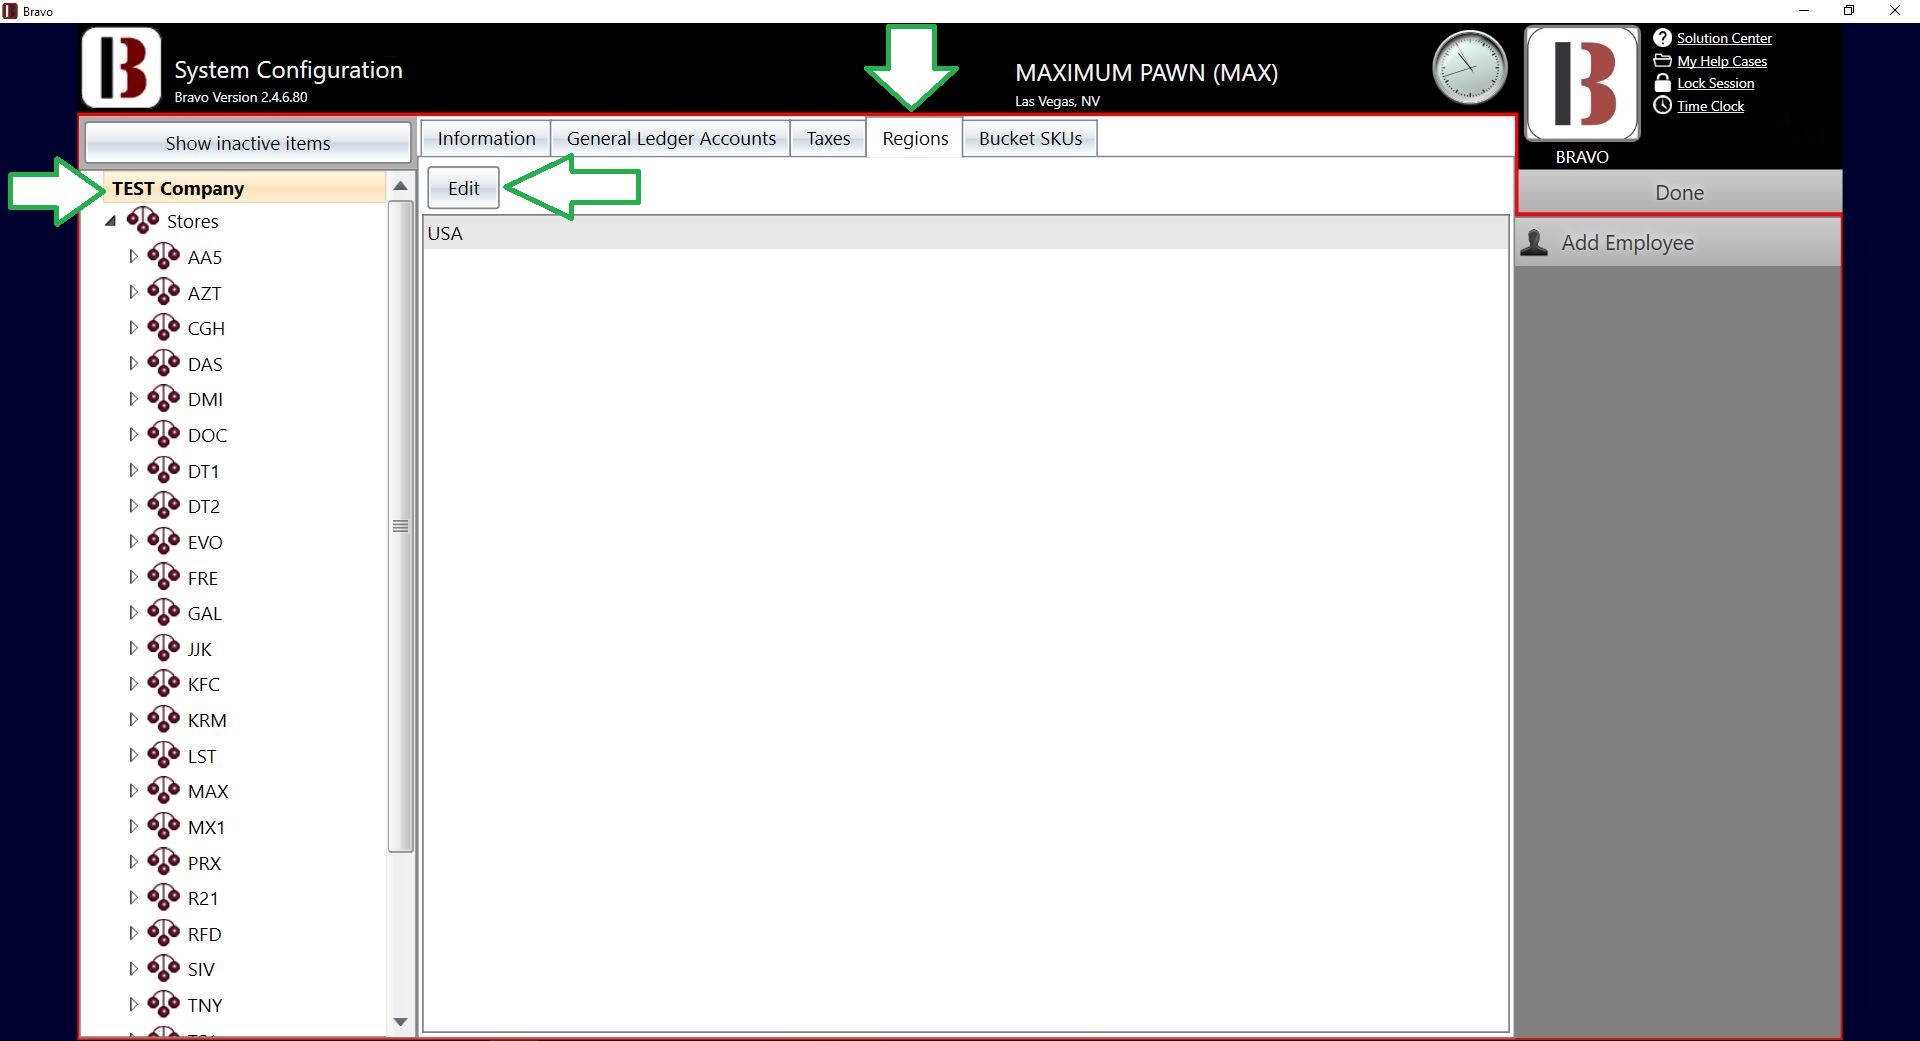The height and width of the screenshot is (1041, 1920).
Task: Expand the AA5 store node
Action: 133,257
